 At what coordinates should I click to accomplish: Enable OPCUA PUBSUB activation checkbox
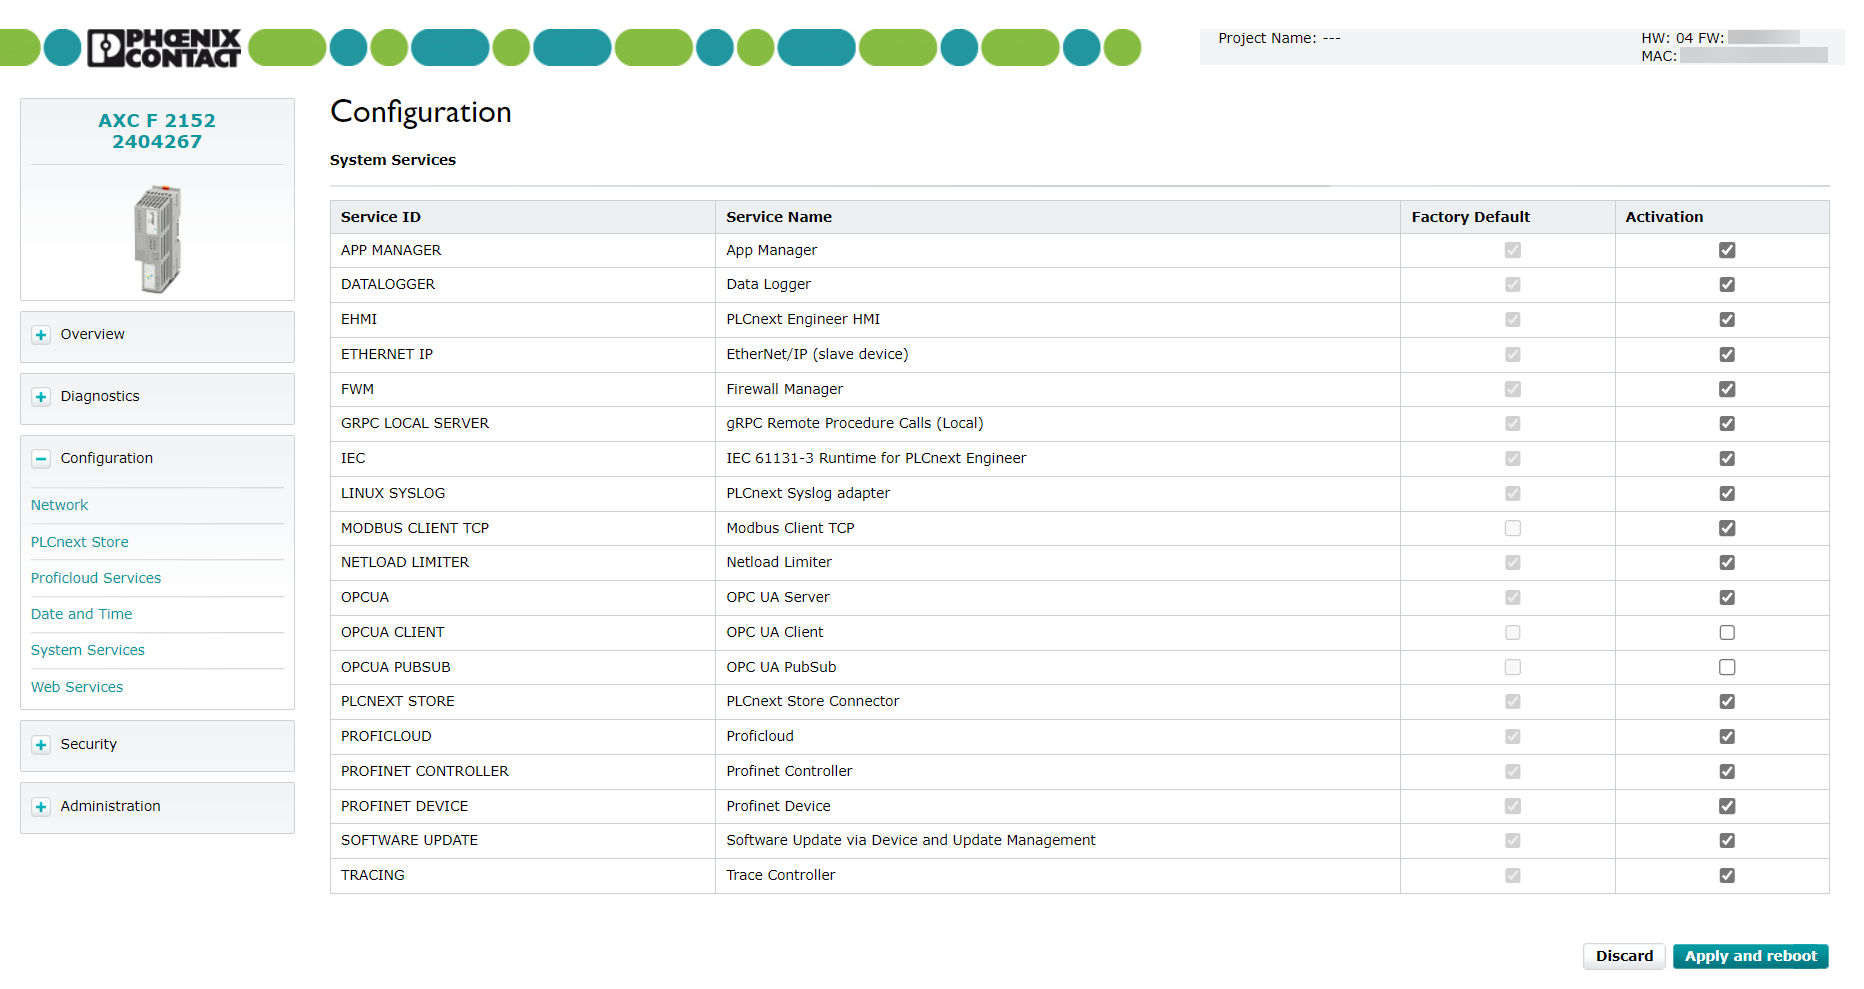(1727, 667)
